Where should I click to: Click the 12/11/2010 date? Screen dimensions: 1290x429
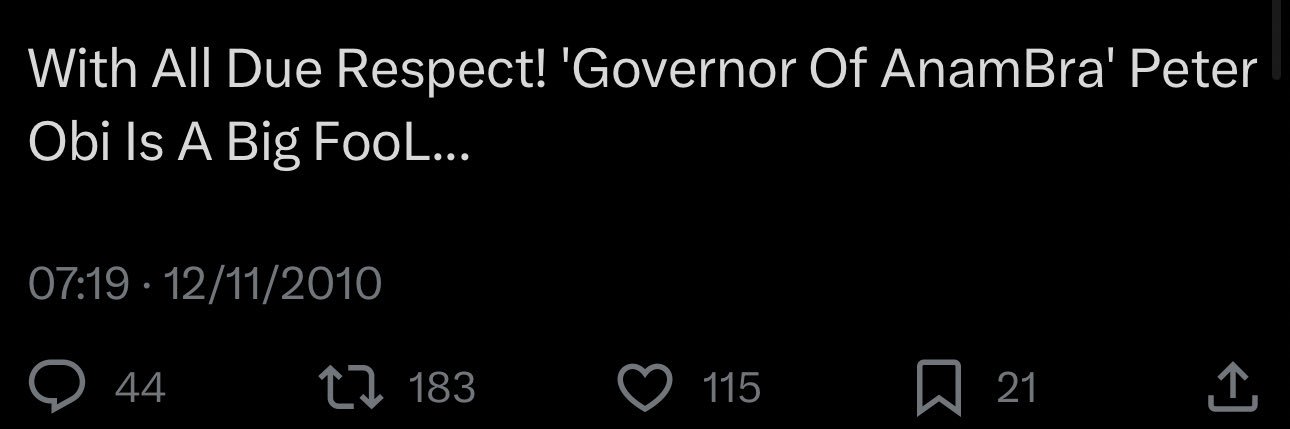tap(272, 284)
